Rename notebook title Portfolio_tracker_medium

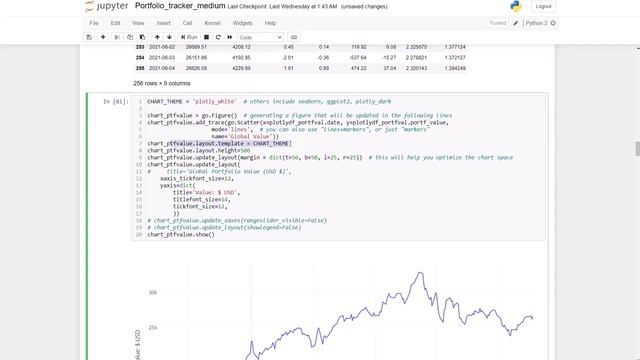[x=180, y=6]
